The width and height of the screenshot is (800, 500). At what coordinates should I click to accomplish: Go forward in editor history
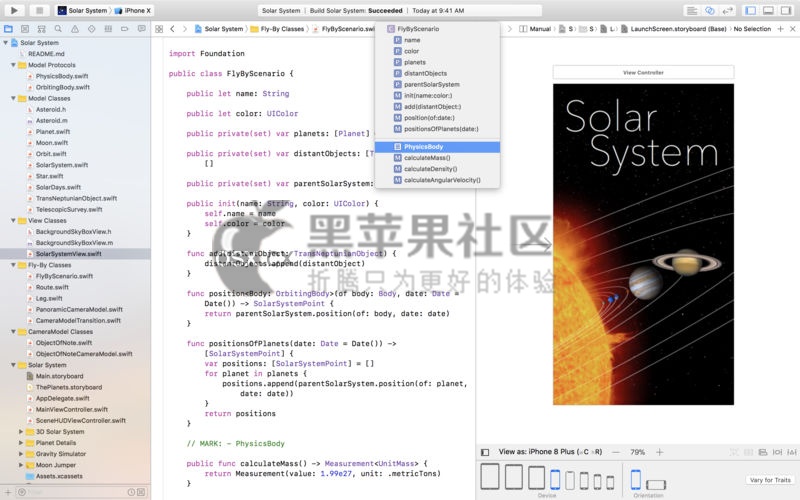[185, 29]
